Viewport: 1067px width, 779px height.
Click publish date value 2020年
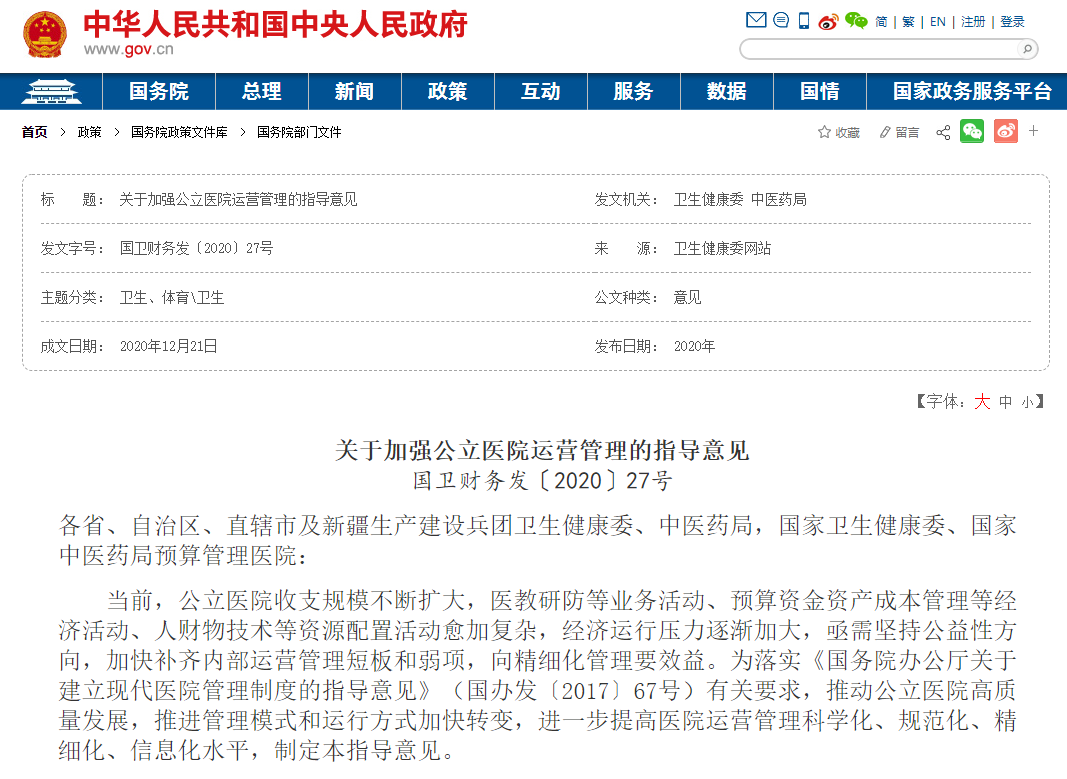694,346
